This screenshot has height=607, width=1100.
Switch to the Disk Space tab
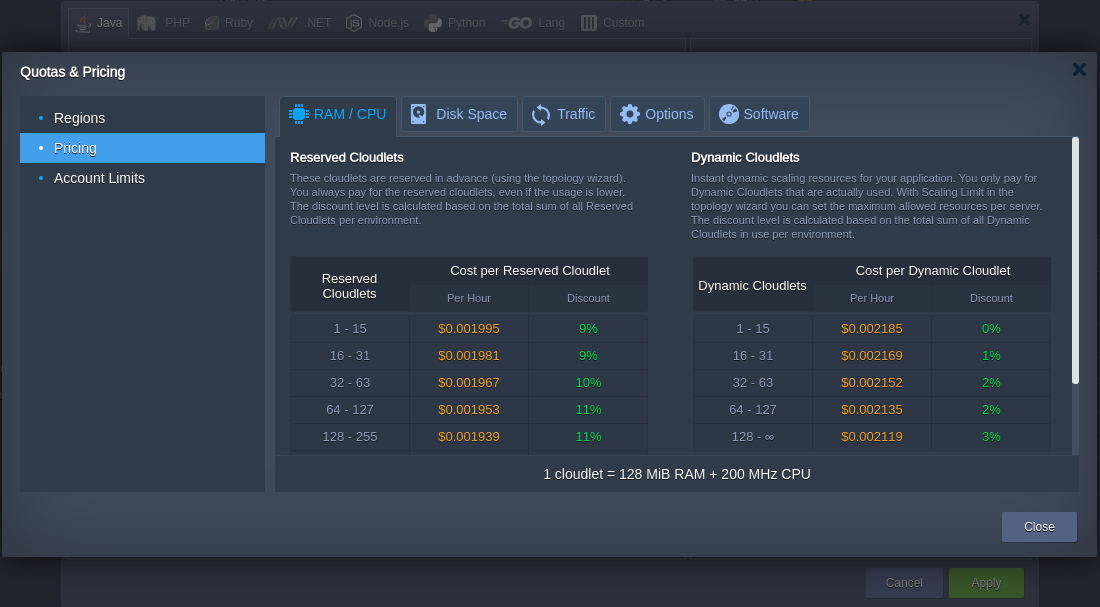pyautogui.click(x=458, y=113)
